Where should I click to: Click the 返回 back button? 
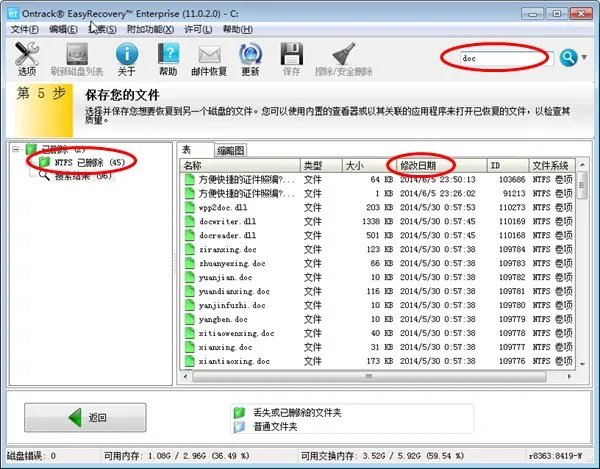[85, 417]
